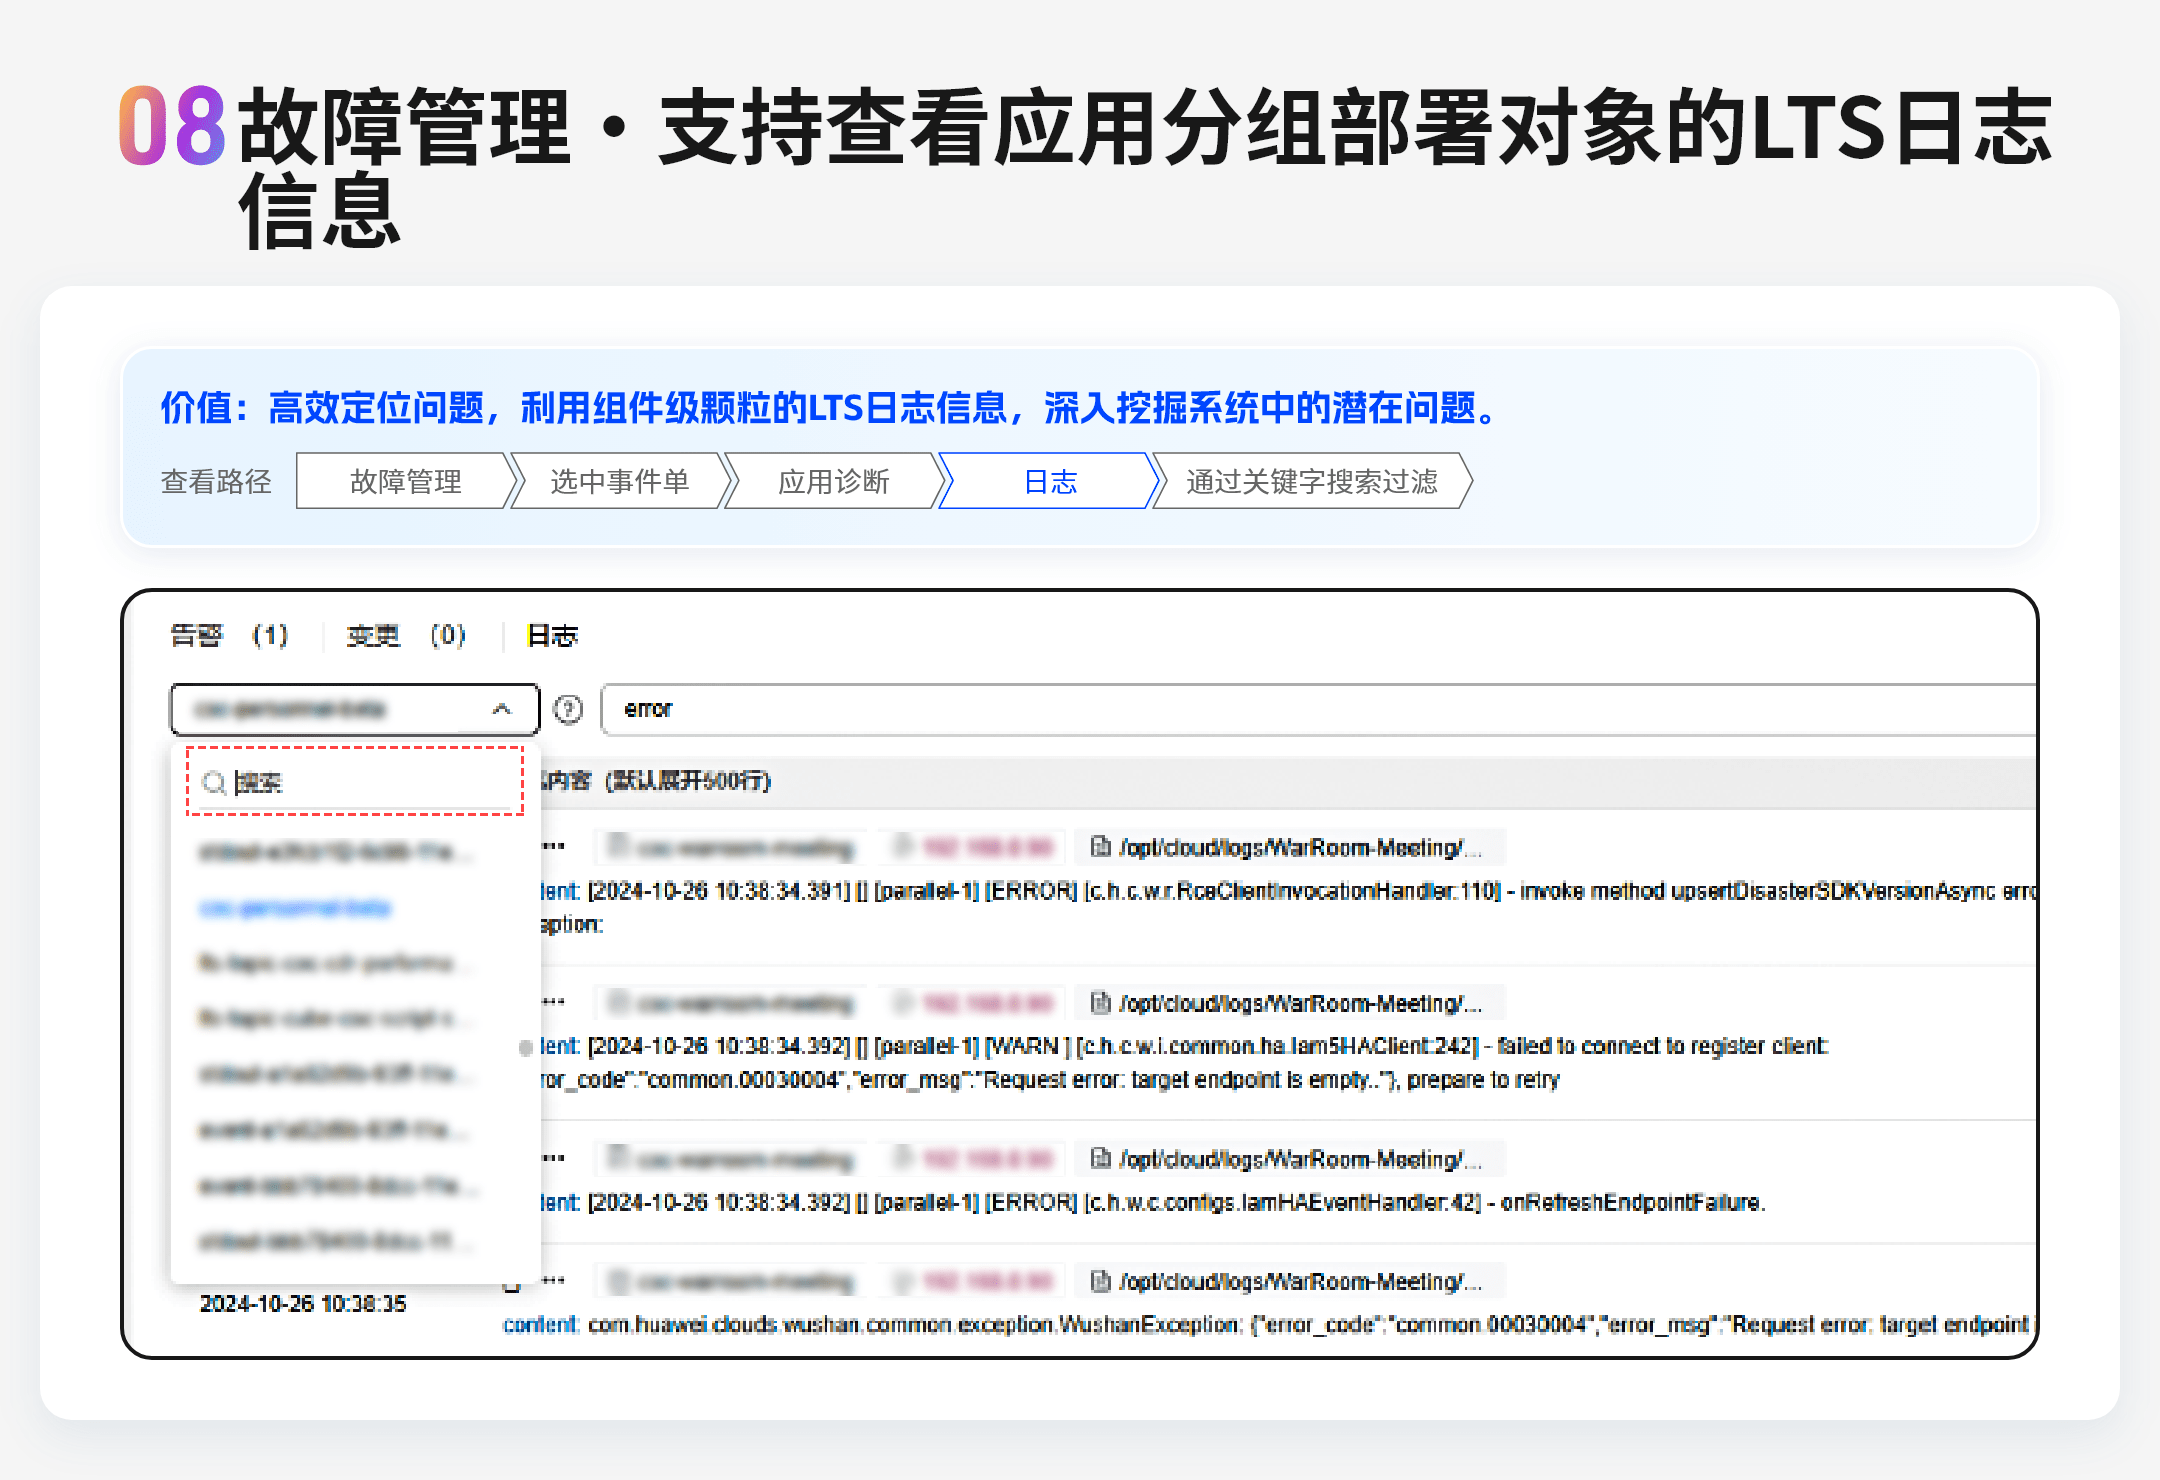Click the highlighted 日志 path step
Viewport: 2160px width, 1480px height.
click(1050, 481)
